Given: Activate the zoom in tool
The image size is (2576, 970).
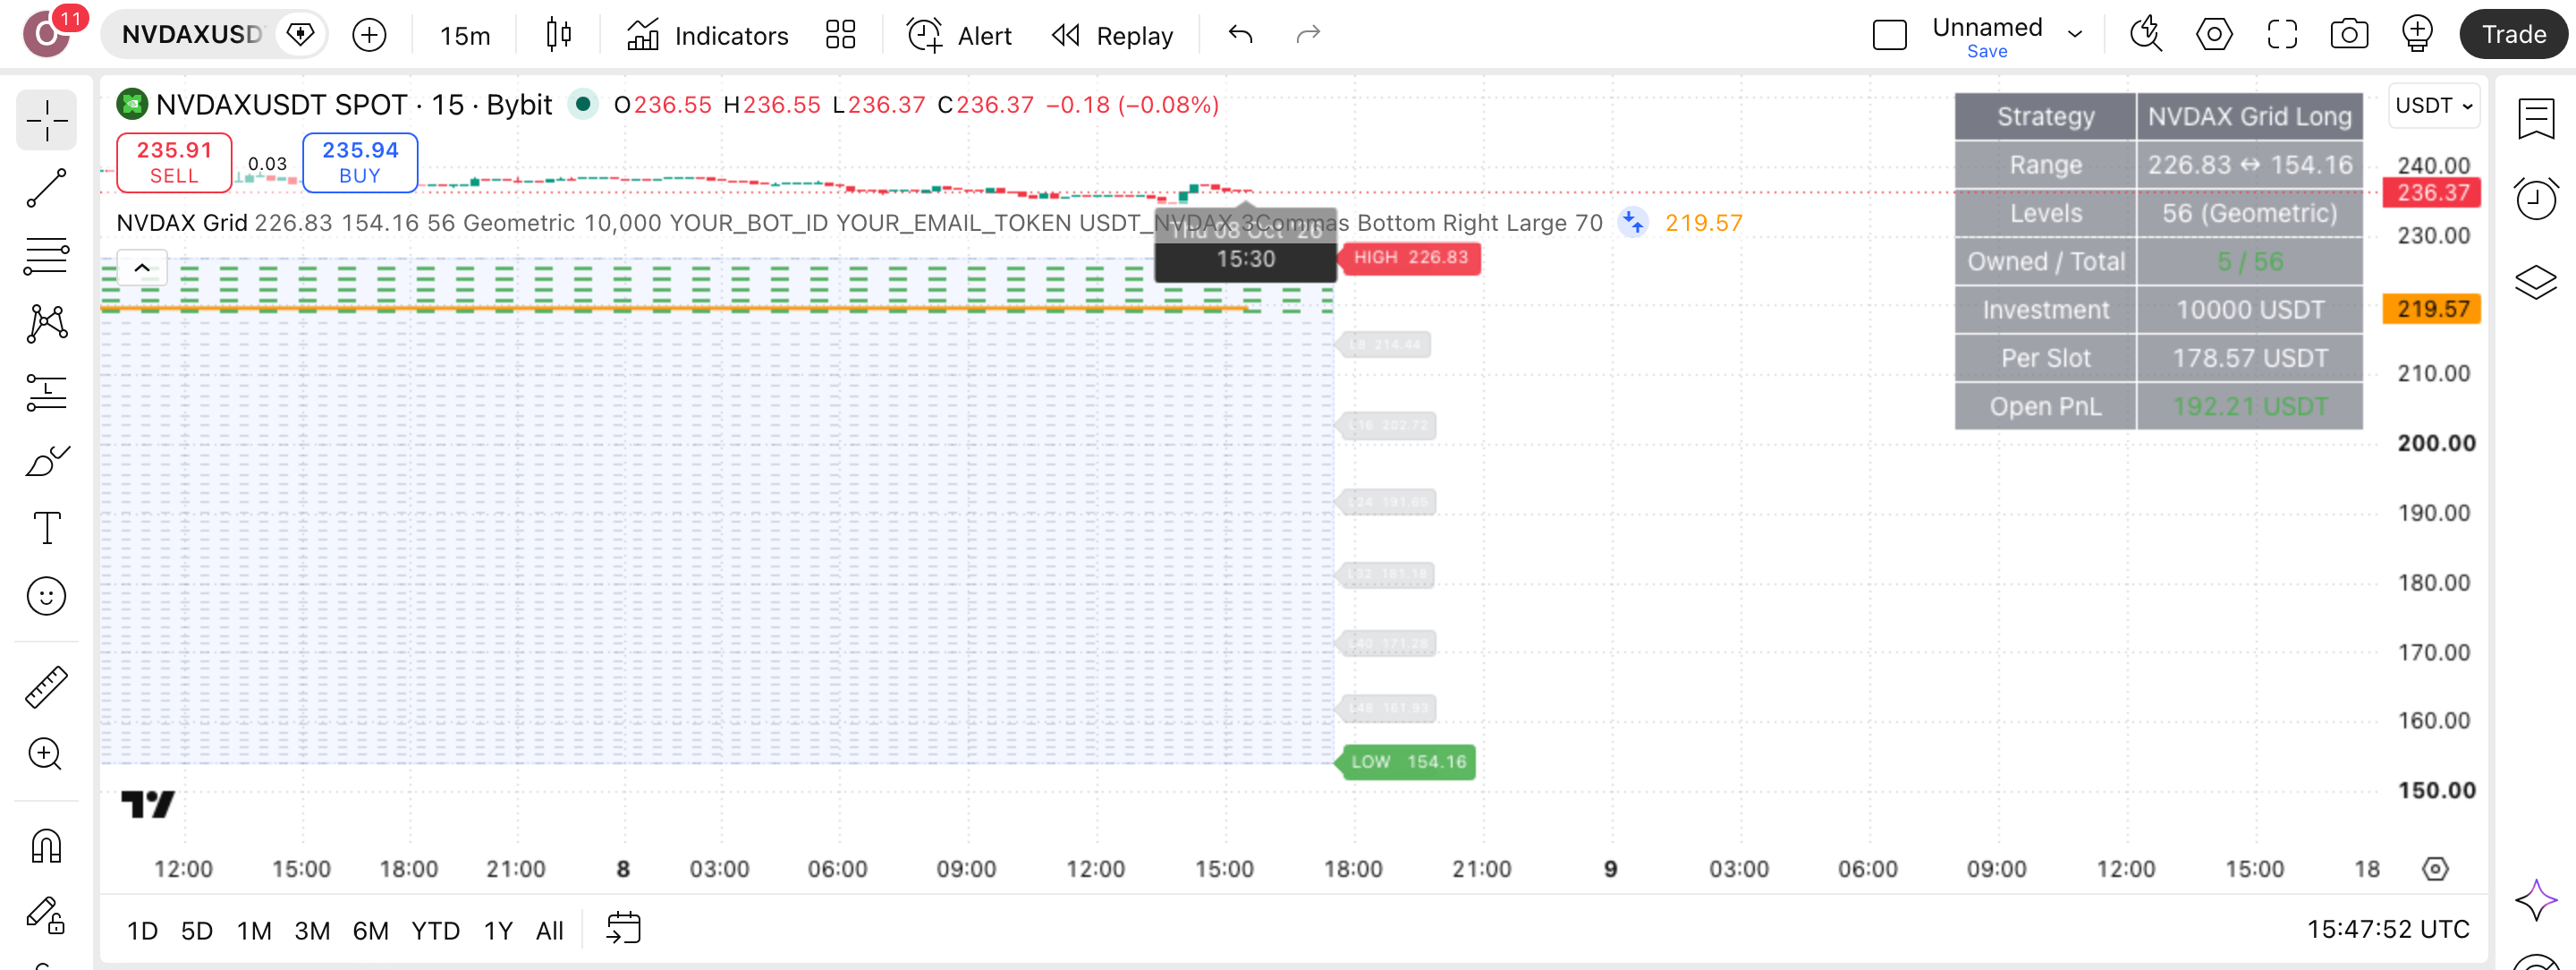Looking at the screenshot, I should tap(46, 755).
